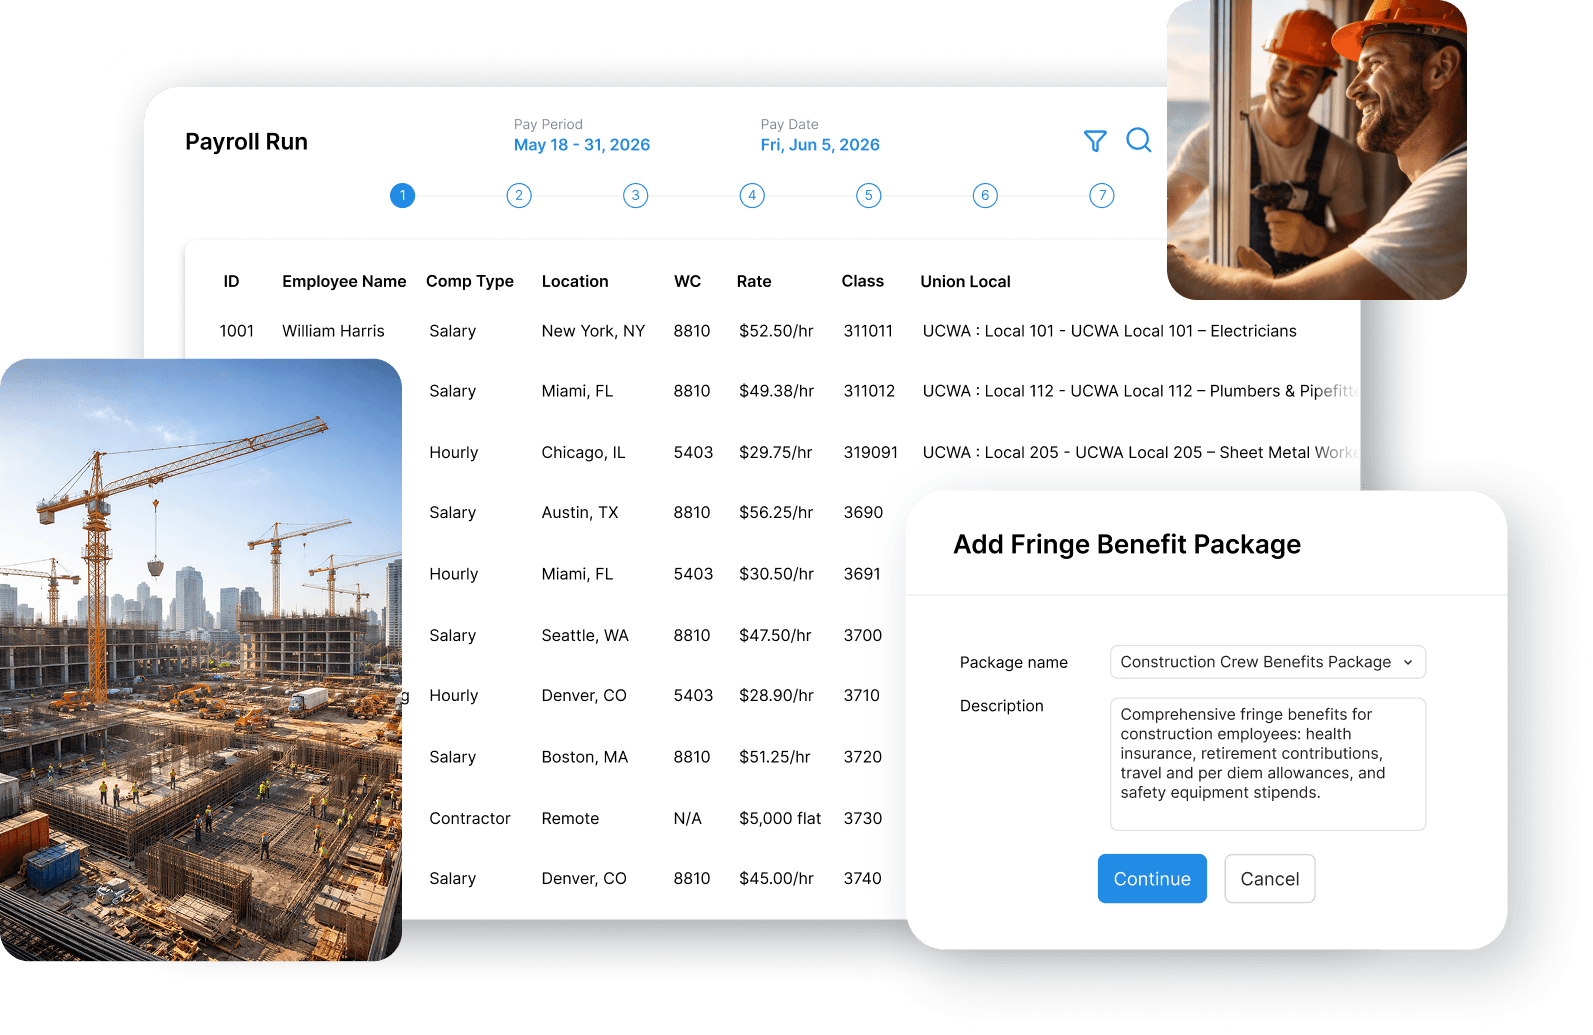Click the $45.00/hr rate cell
This screenshot has width=1593, height=1035.
point(777,879)
